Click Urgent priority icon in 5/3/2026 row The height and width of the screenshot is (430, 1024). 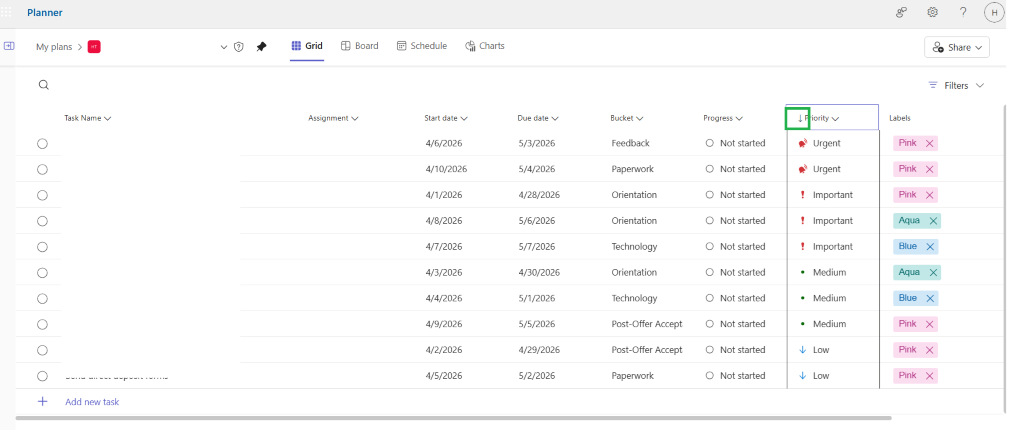[x=803, y=143]
